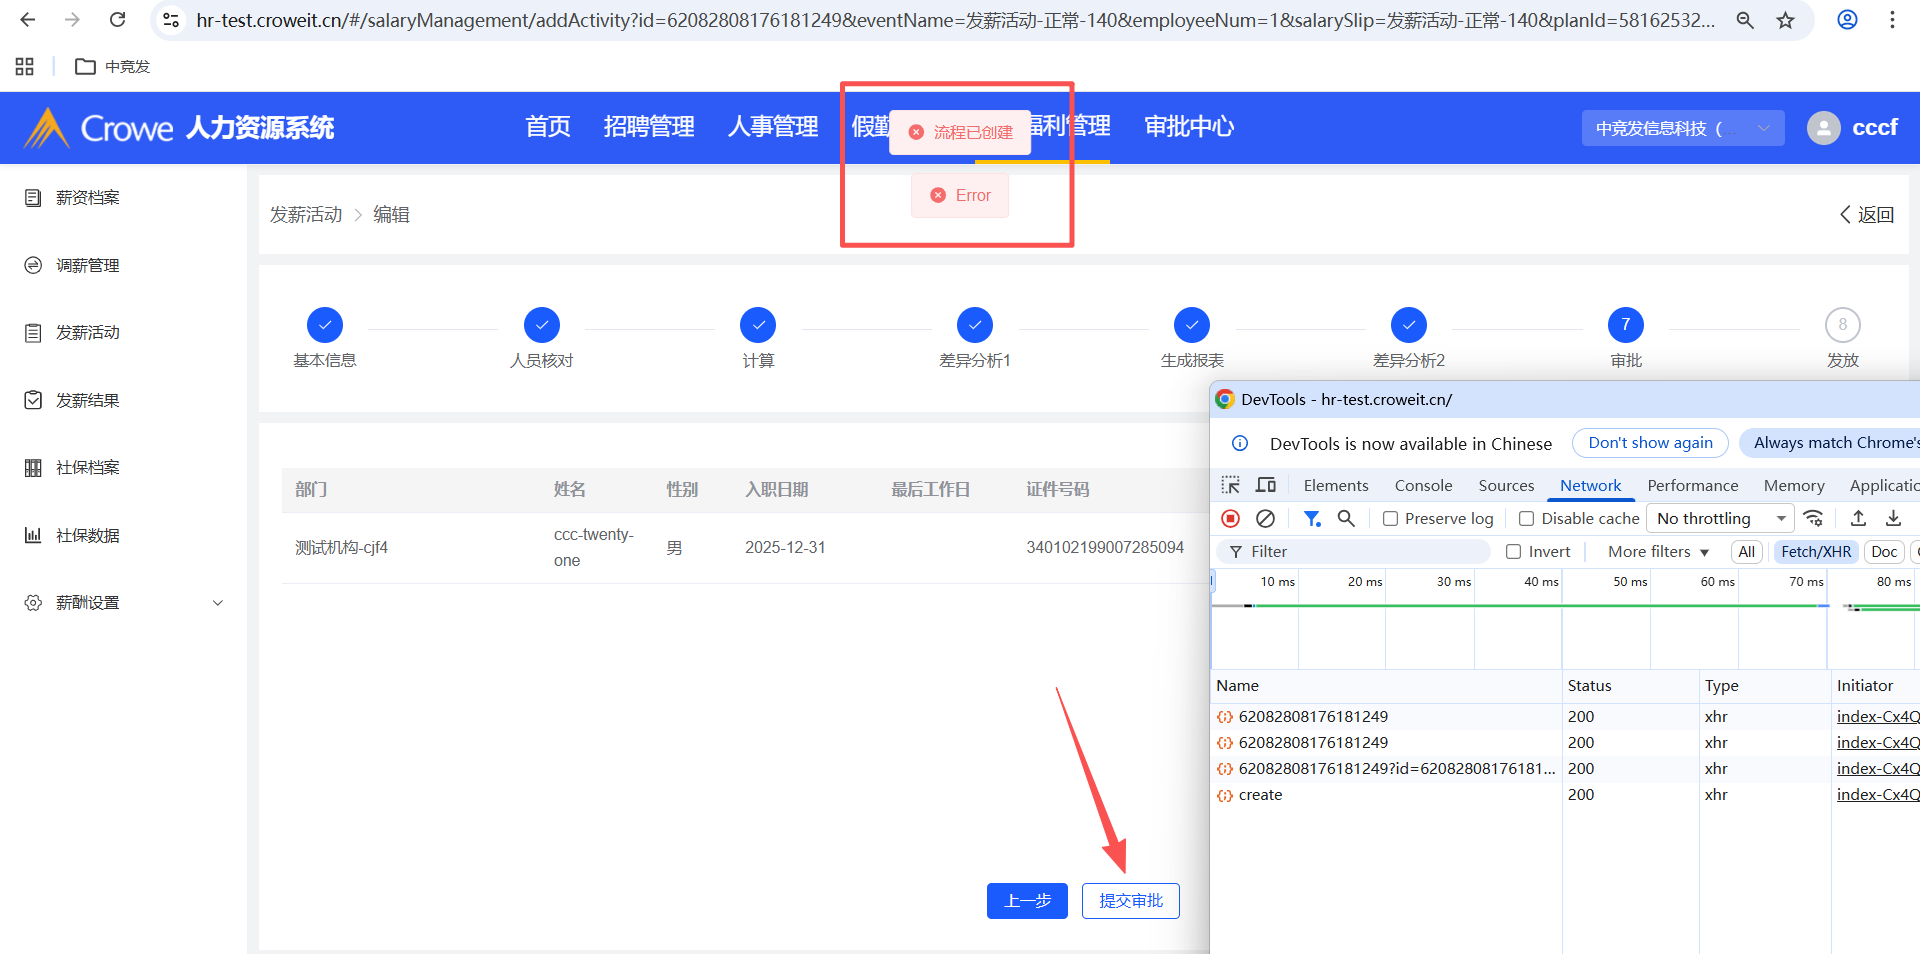Click the 提交审批 button
The width and height of the screenshot is (1920, 954).
[x=1130, y=901]
